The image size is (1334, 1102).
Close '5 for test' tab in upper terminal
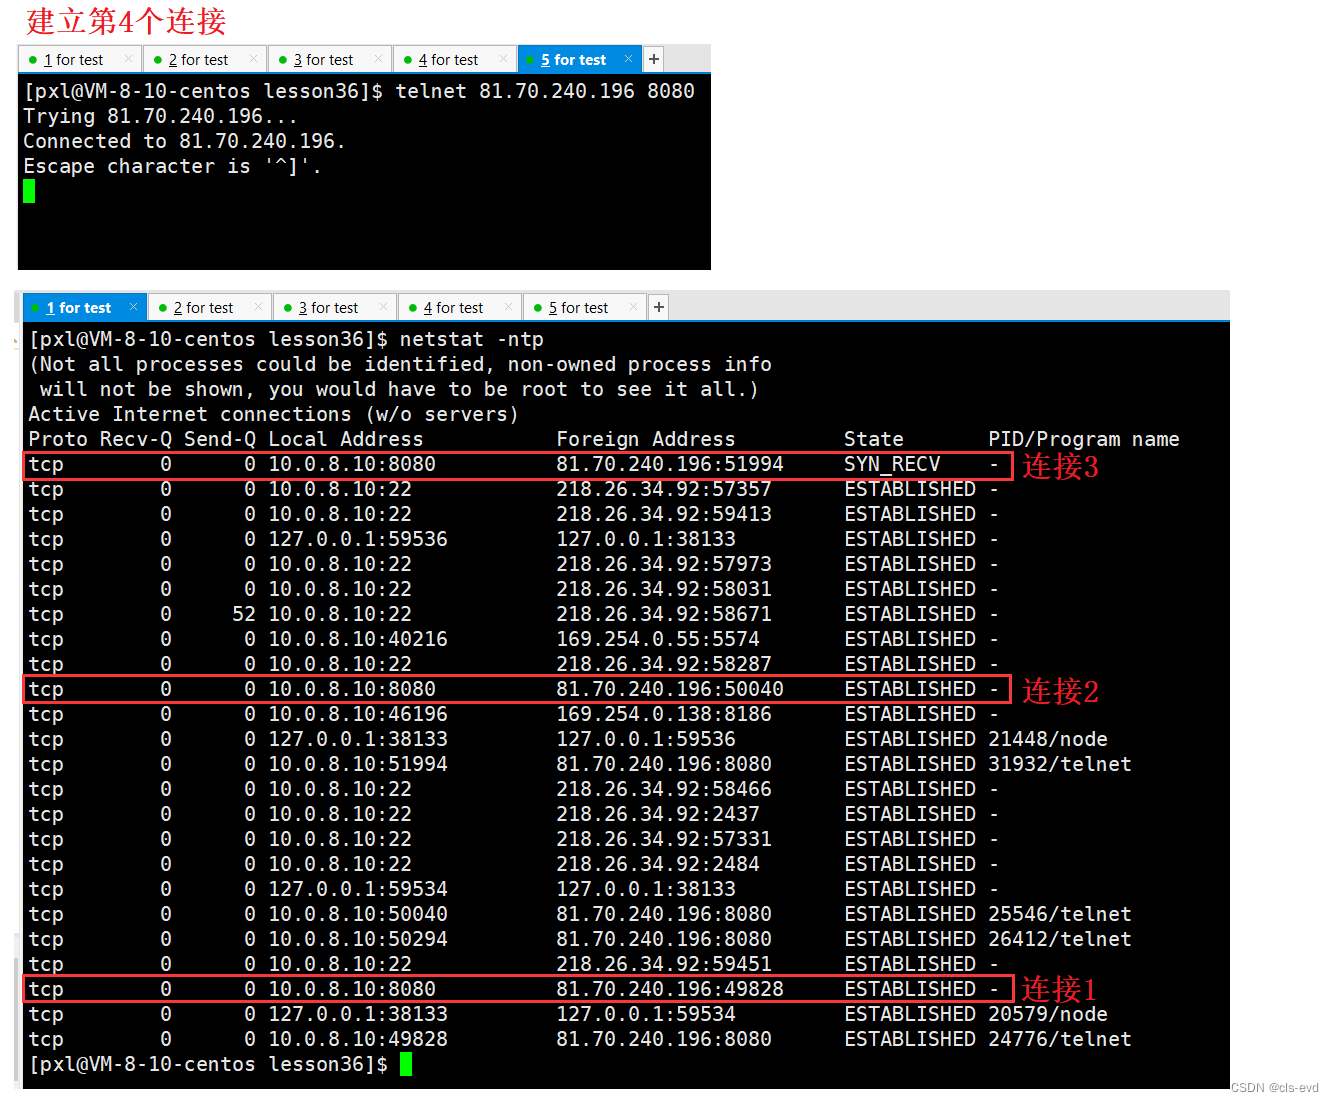pos(628,59)
